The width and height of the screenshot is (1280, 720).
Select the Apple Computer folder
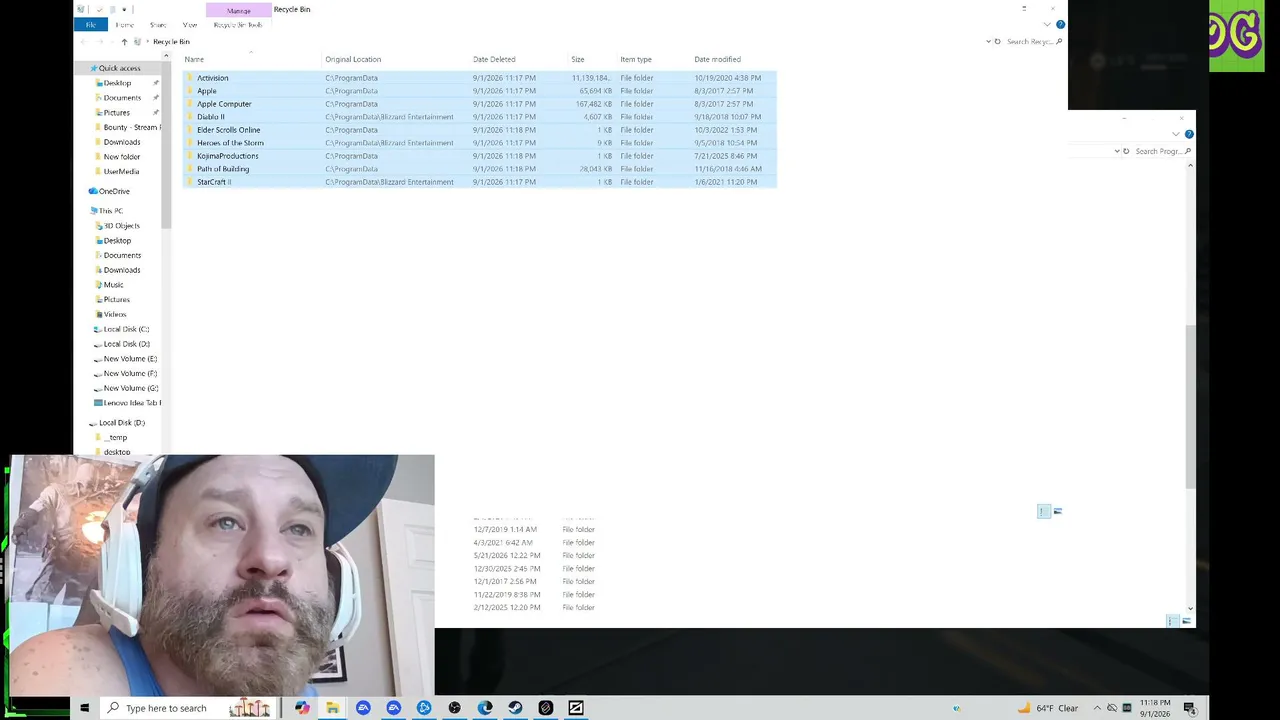pos(480,104)
